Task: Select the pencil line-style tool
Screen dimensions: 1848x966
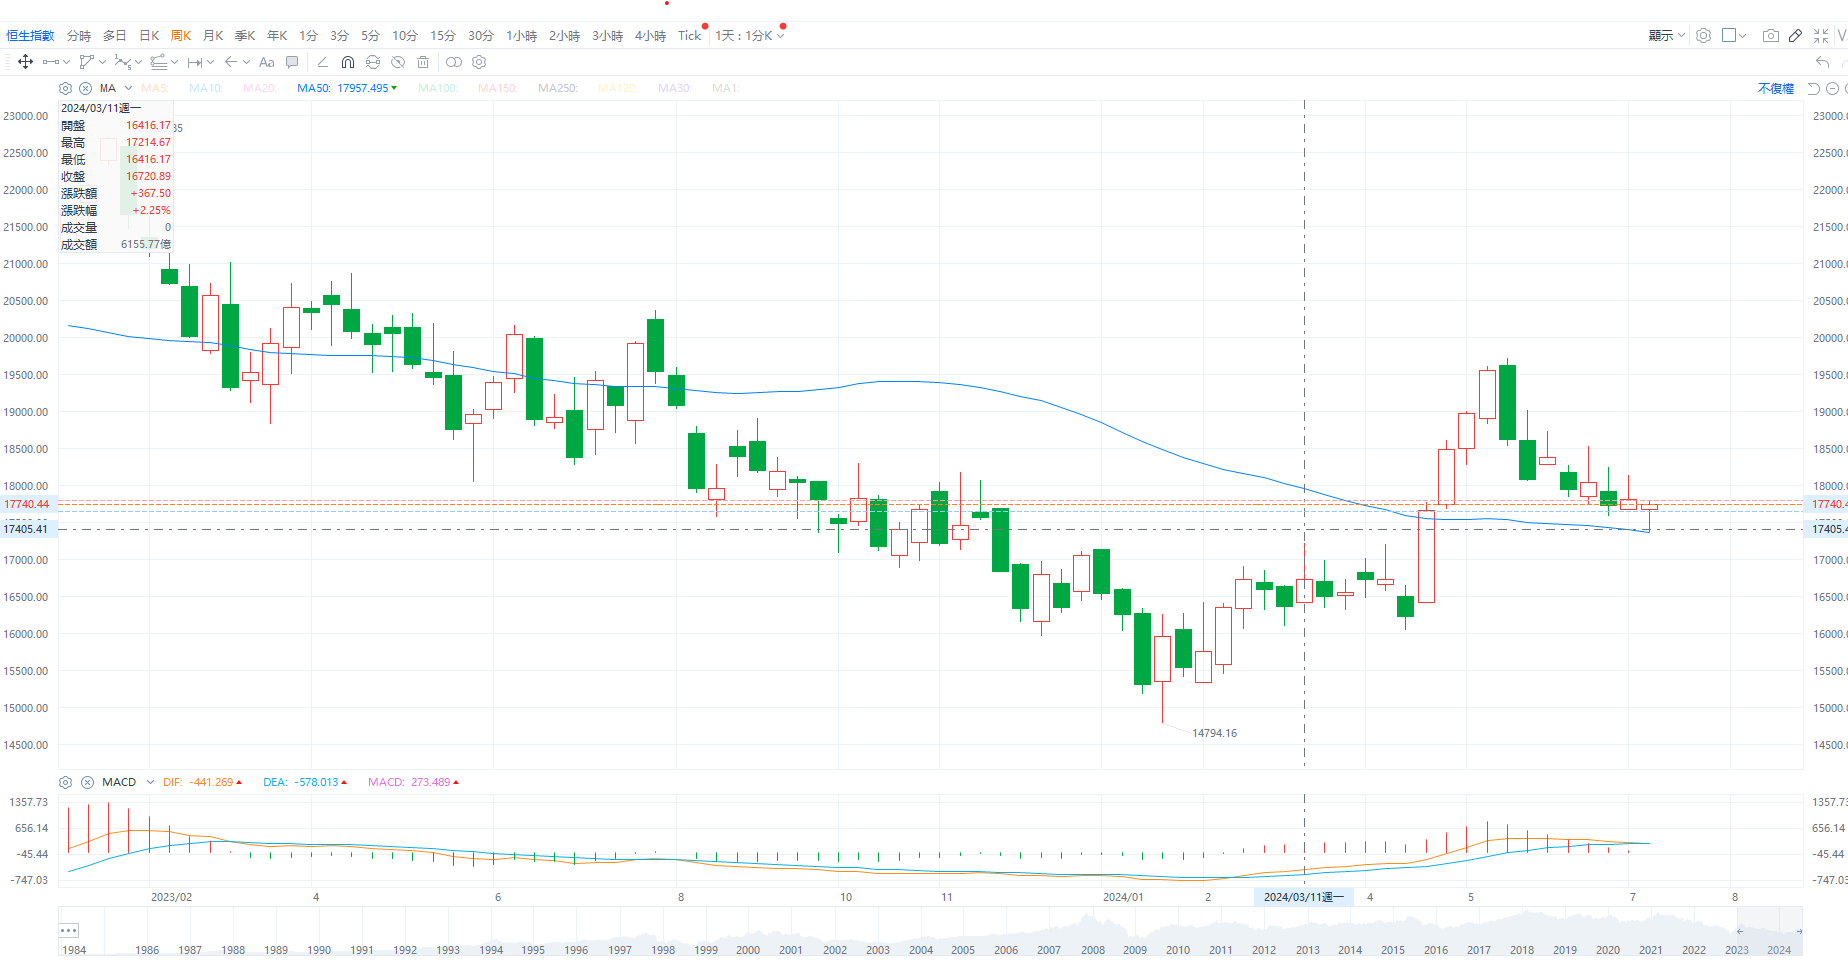Action: tap(323, 62)
